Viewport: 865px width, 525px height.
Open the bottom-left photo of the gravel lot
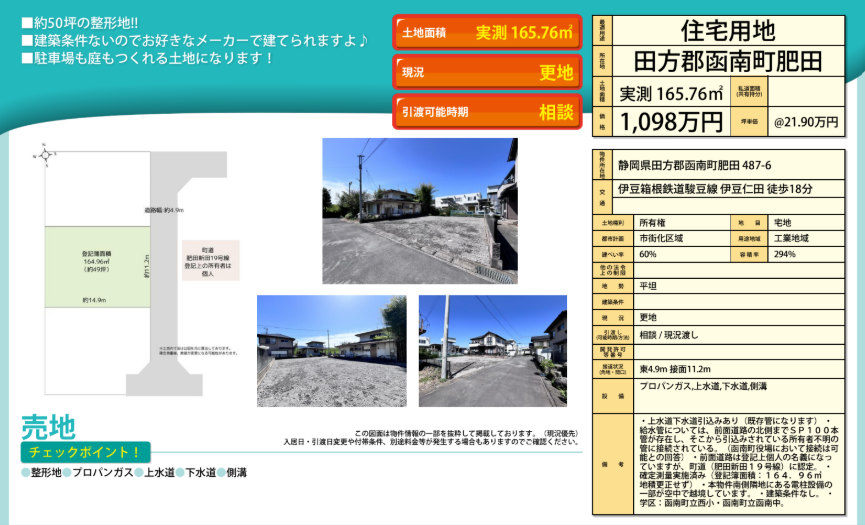coord(331,350)
